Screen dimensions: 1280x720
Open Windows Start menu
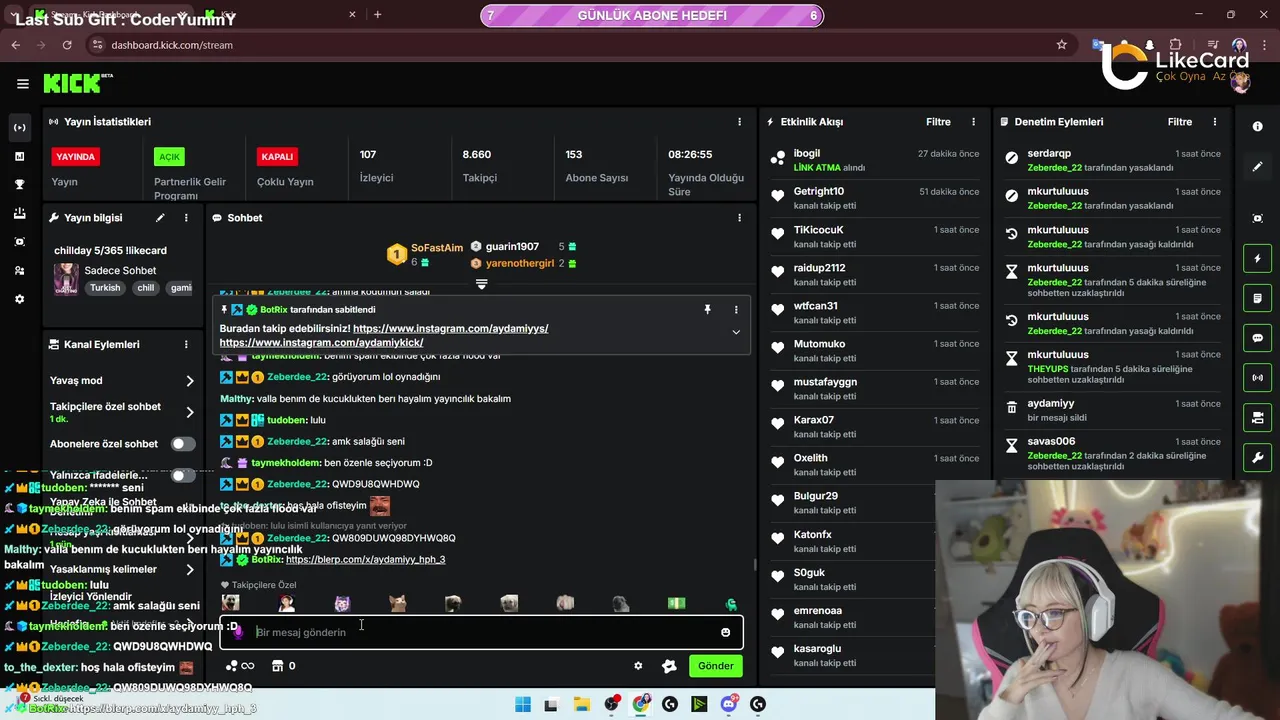[522, 704]
